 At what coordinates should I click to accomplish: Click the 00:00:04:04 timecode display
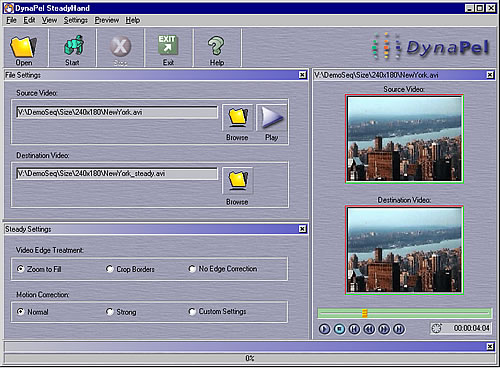pos(471,328)
